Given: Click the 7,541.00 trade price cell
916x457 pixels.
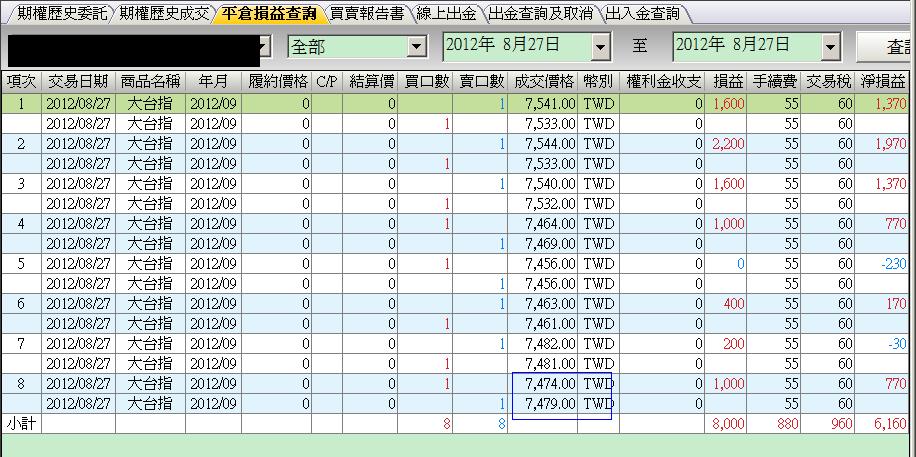Looking at the screenshot, I should point(543,104).
